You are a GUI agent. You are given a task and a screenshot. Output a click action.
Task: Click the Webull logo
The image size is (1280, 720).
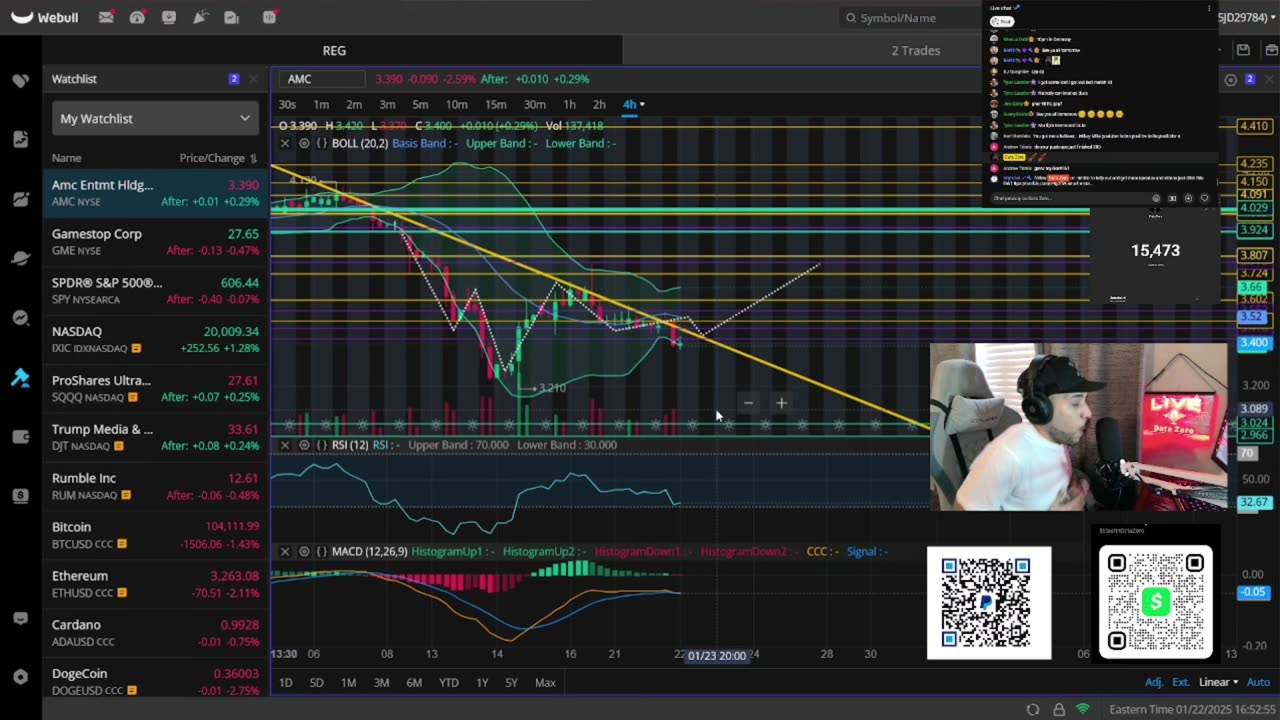tap(44, 17)
